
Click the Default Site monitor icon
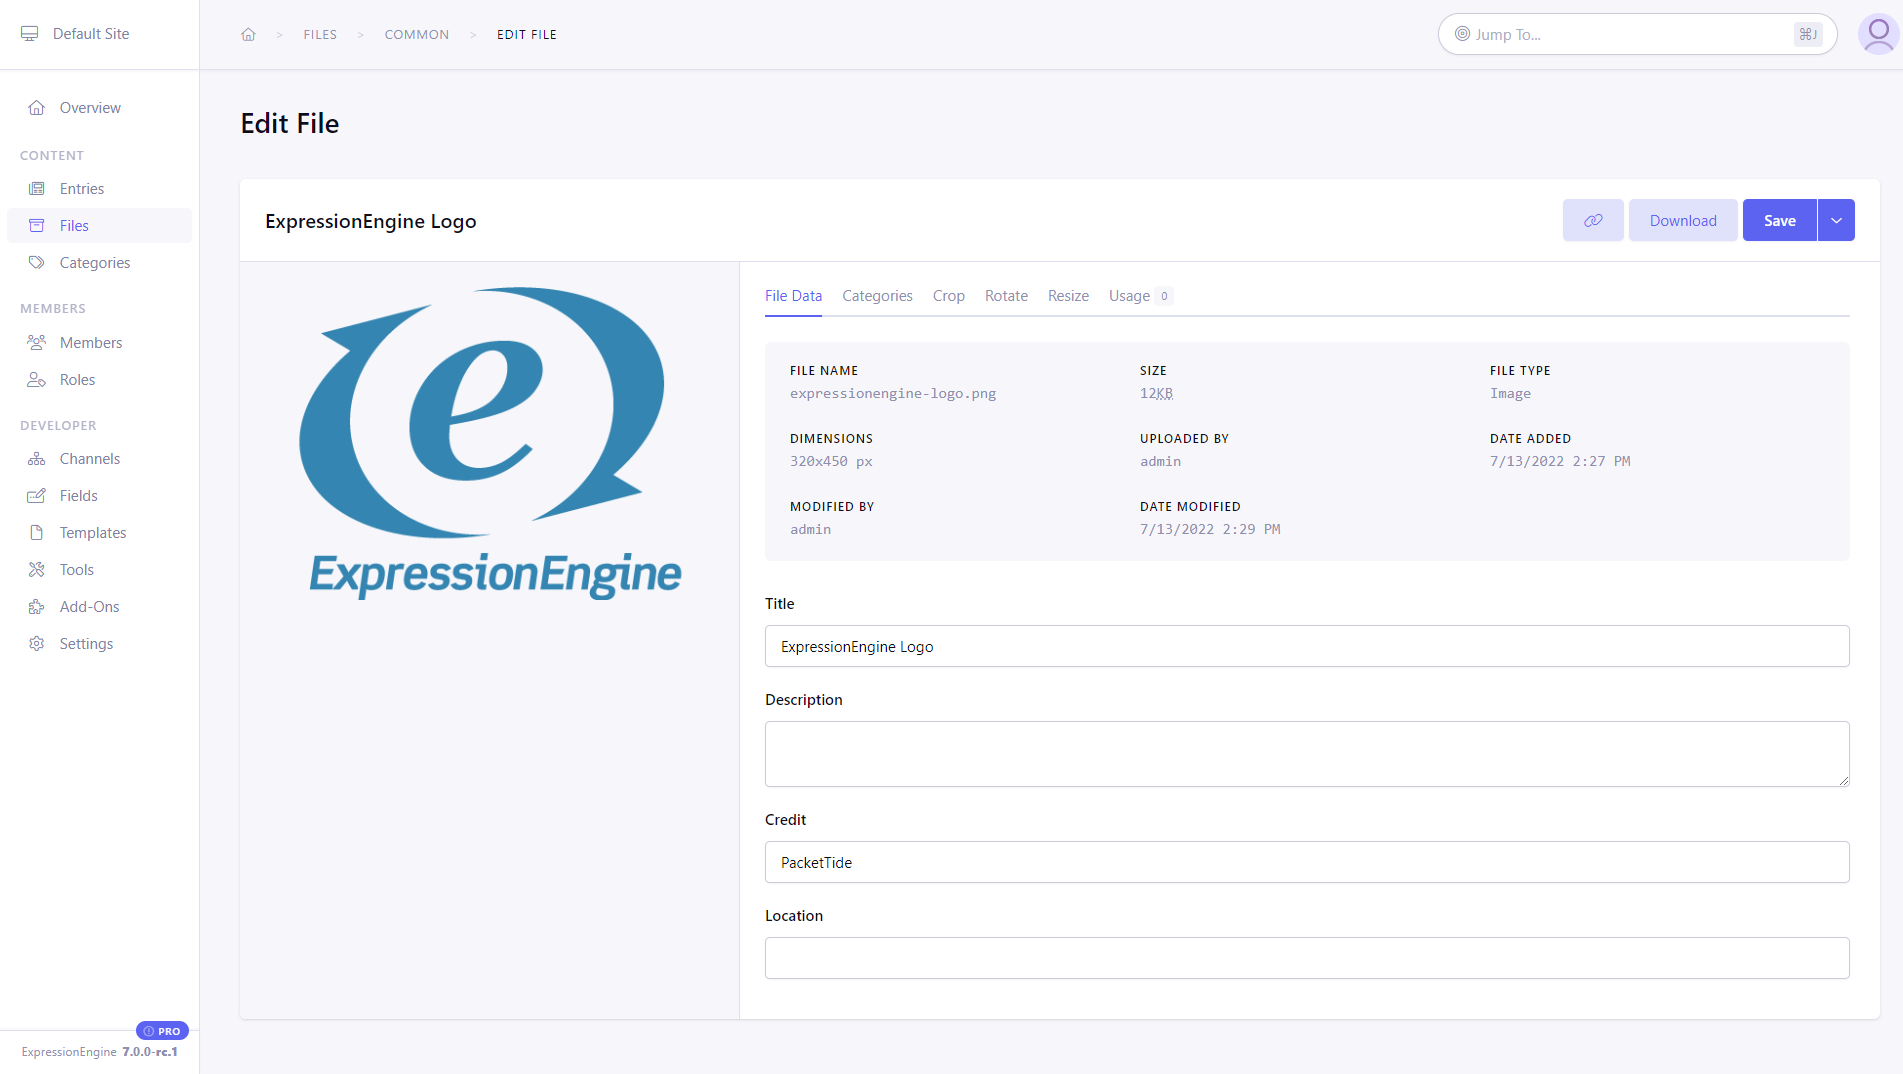click(x=30, y=34)
